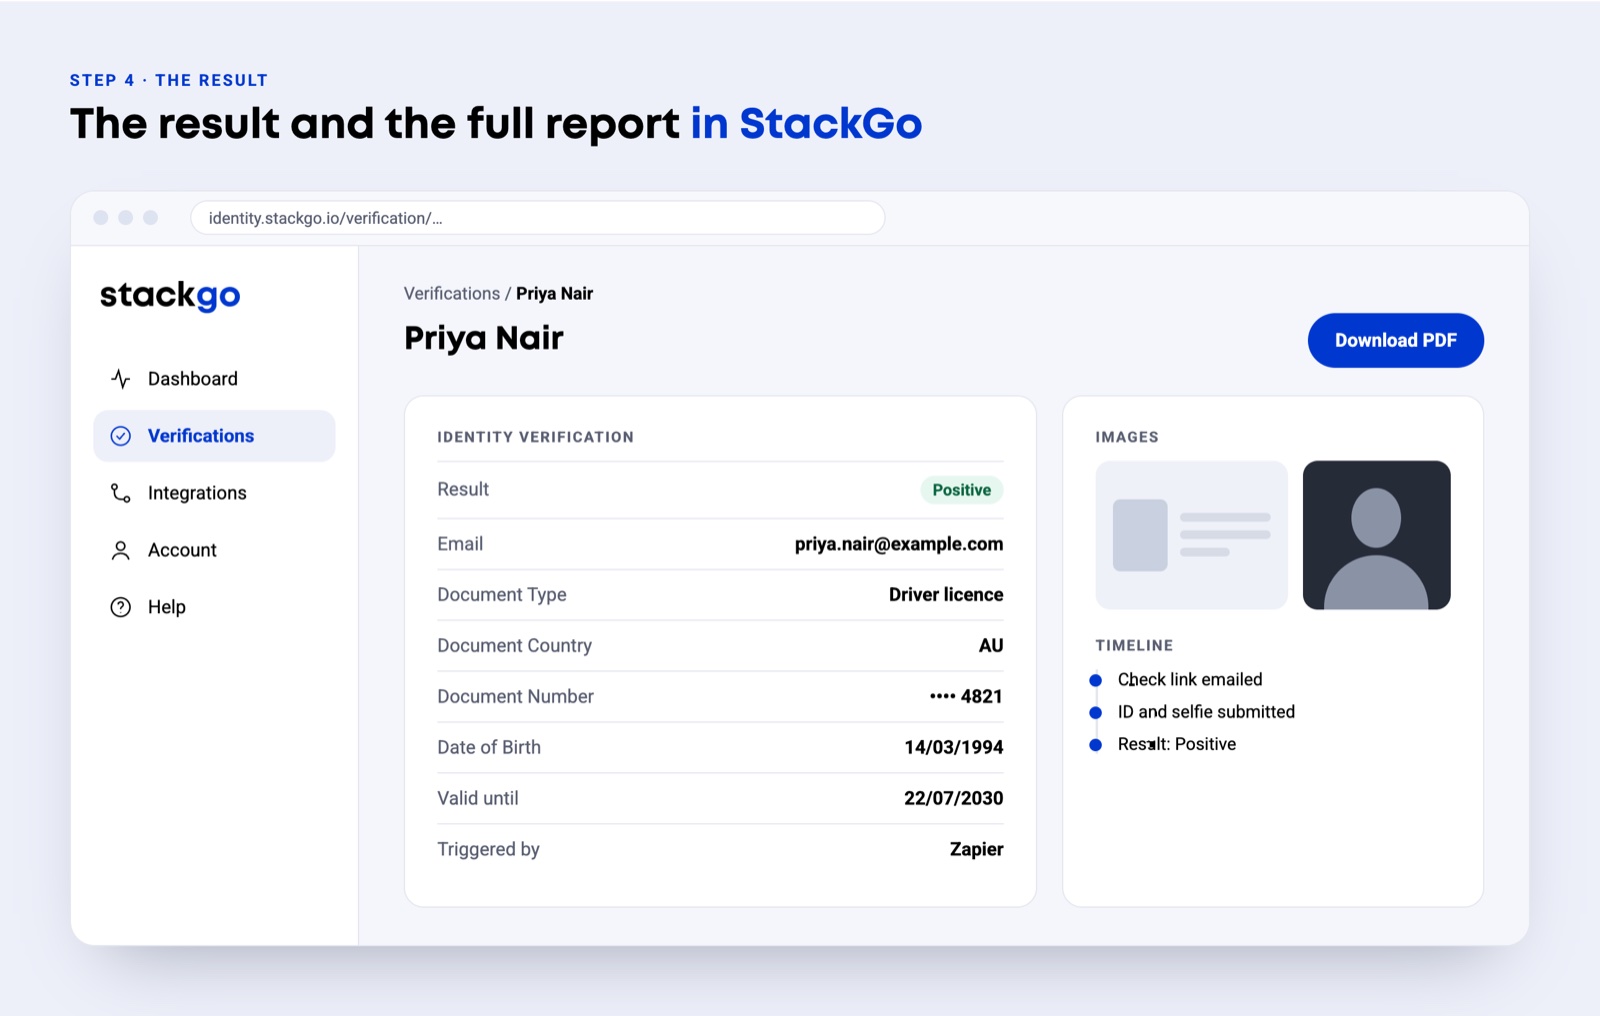The height and width of the screenshot is (1016, 1600).
Task: Click the 'Check link emailed' timeline dot
Action: (1095, 680)
